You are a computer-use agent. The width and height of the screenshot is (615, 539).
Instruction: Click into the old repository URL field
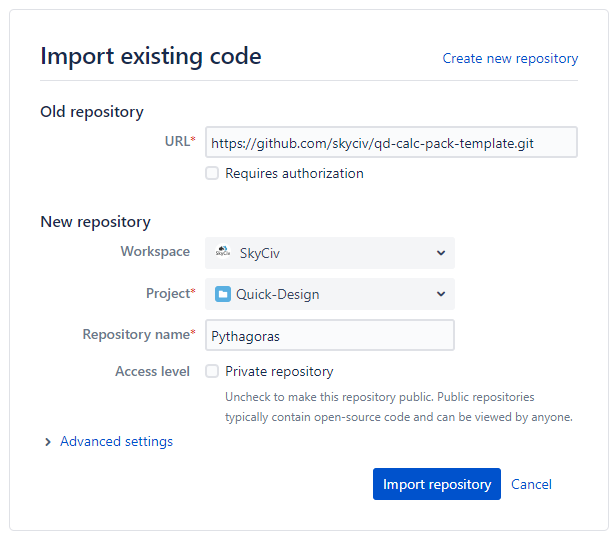click(391, 142)
